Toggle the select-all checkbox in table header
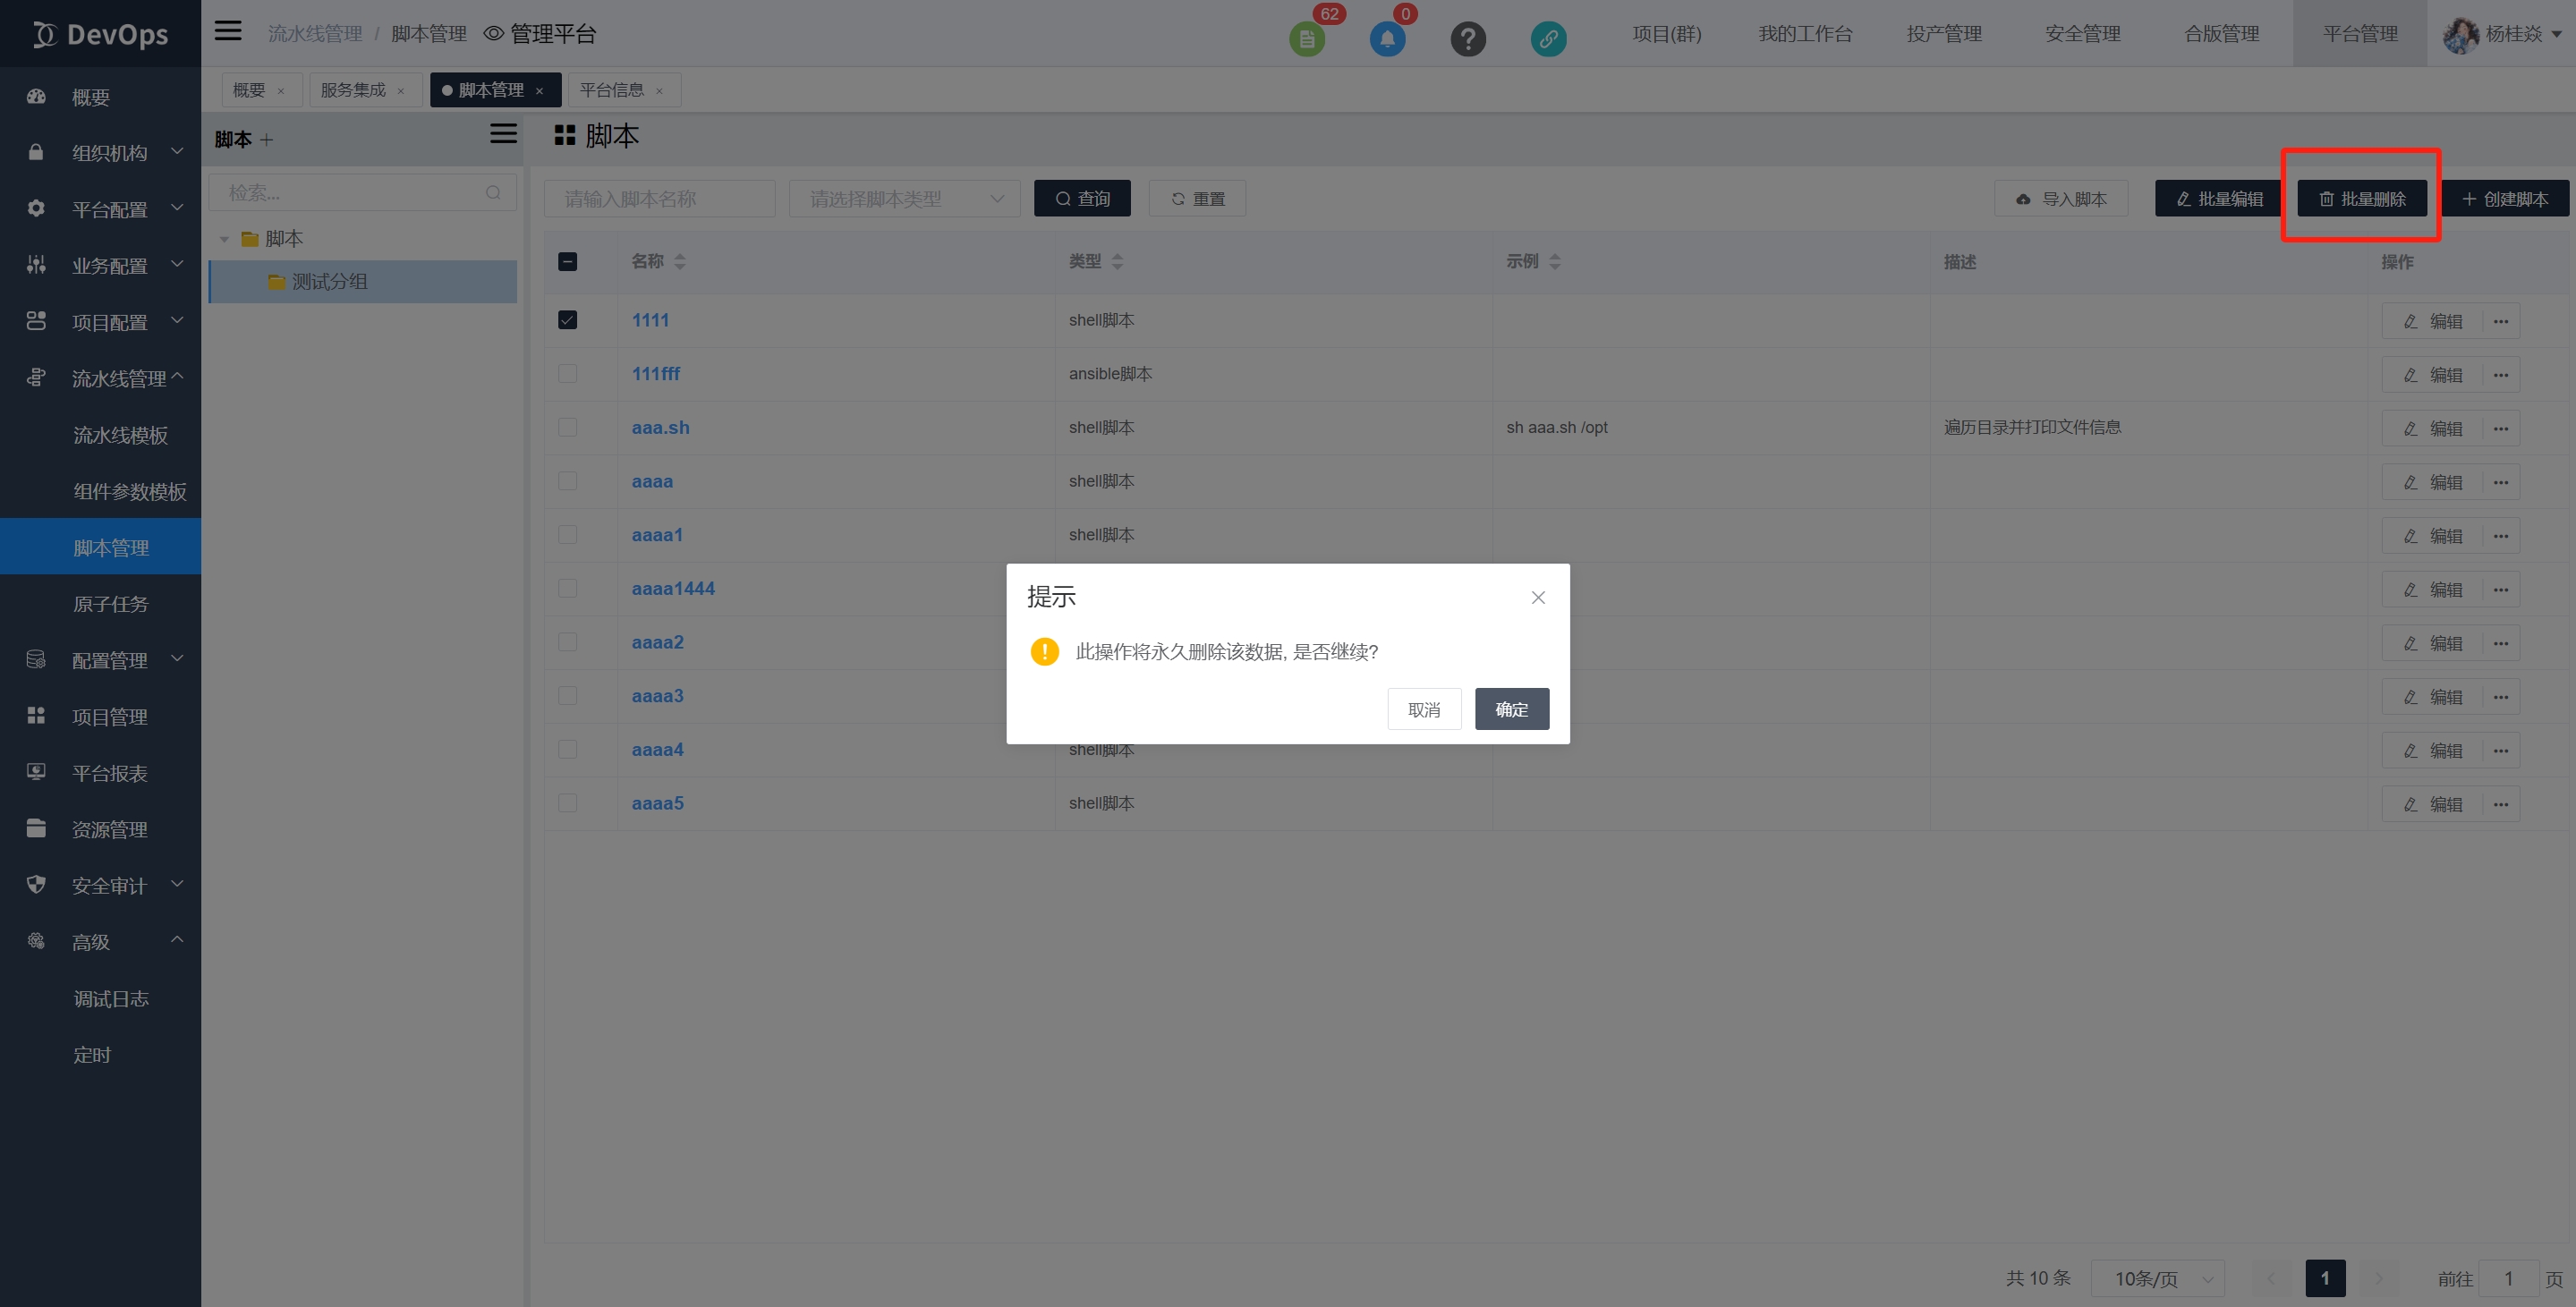Viewport: 2576px width, 1307px height. [x=567, y=262]
